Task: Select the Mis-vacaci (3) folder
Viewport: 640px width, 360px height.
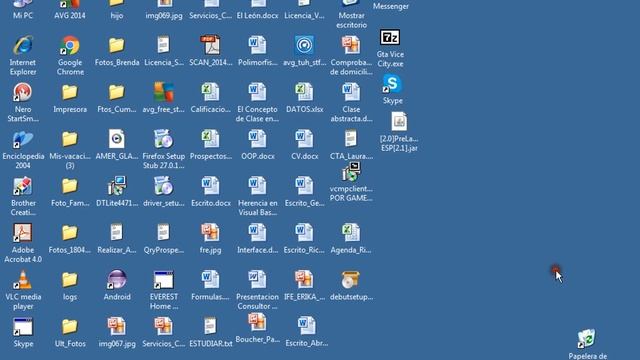Action: click(x=70, y=140)
